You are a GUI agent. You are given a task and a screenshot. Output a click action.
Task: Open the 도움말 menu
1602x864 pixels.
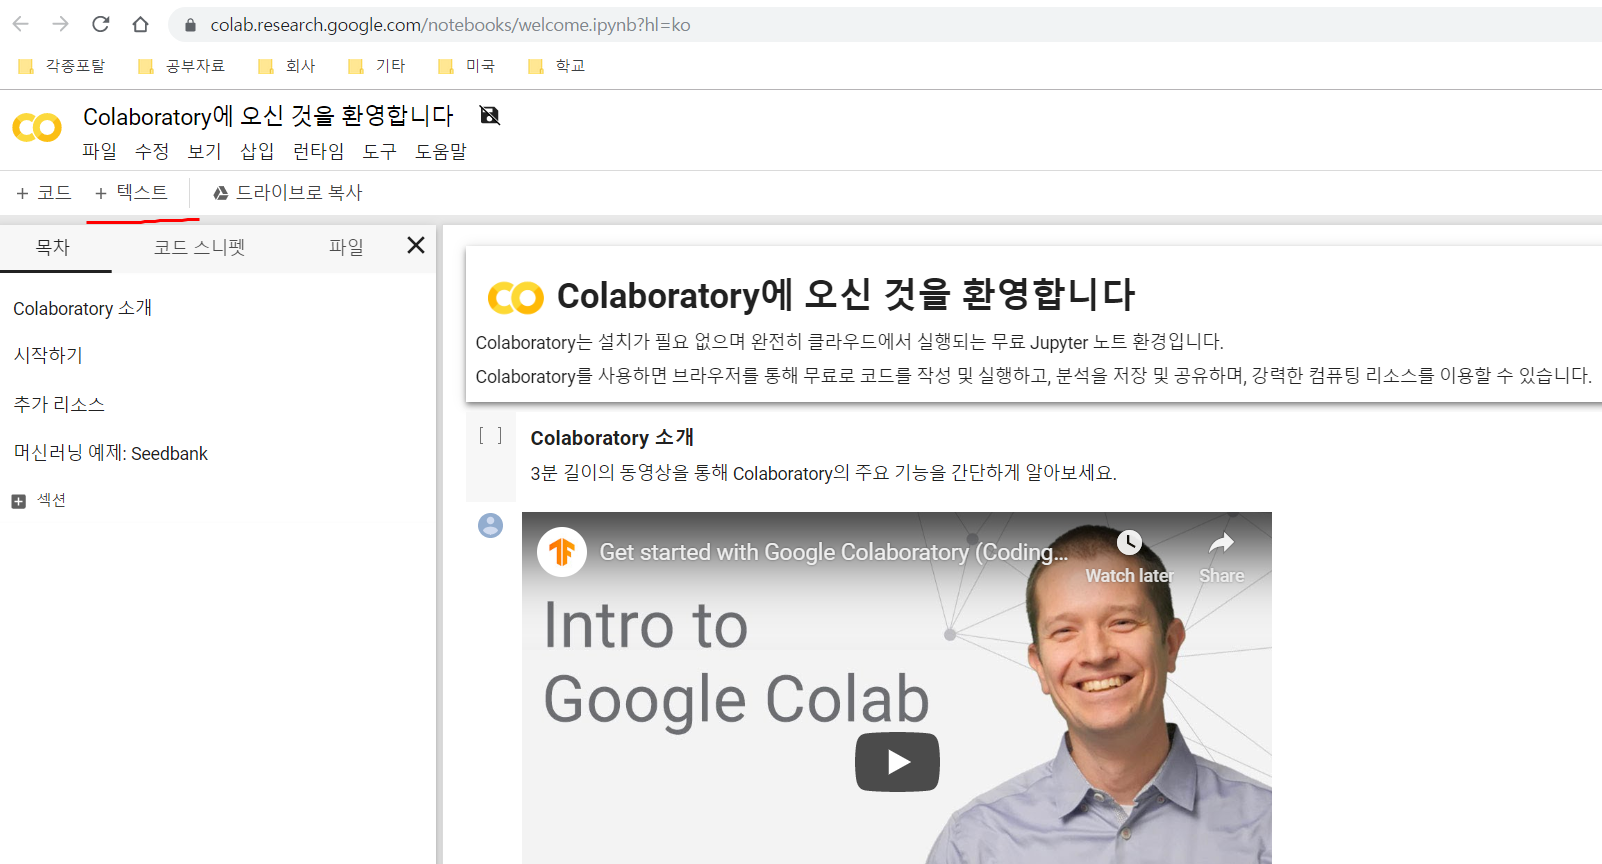[x=441, y=151]
